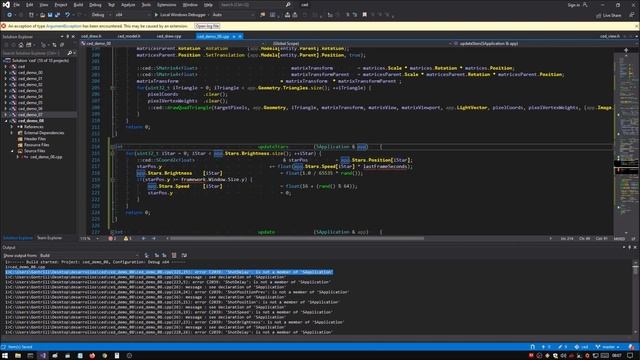
Task: Click the error count indicator below the editor
Action: [112, 238]
